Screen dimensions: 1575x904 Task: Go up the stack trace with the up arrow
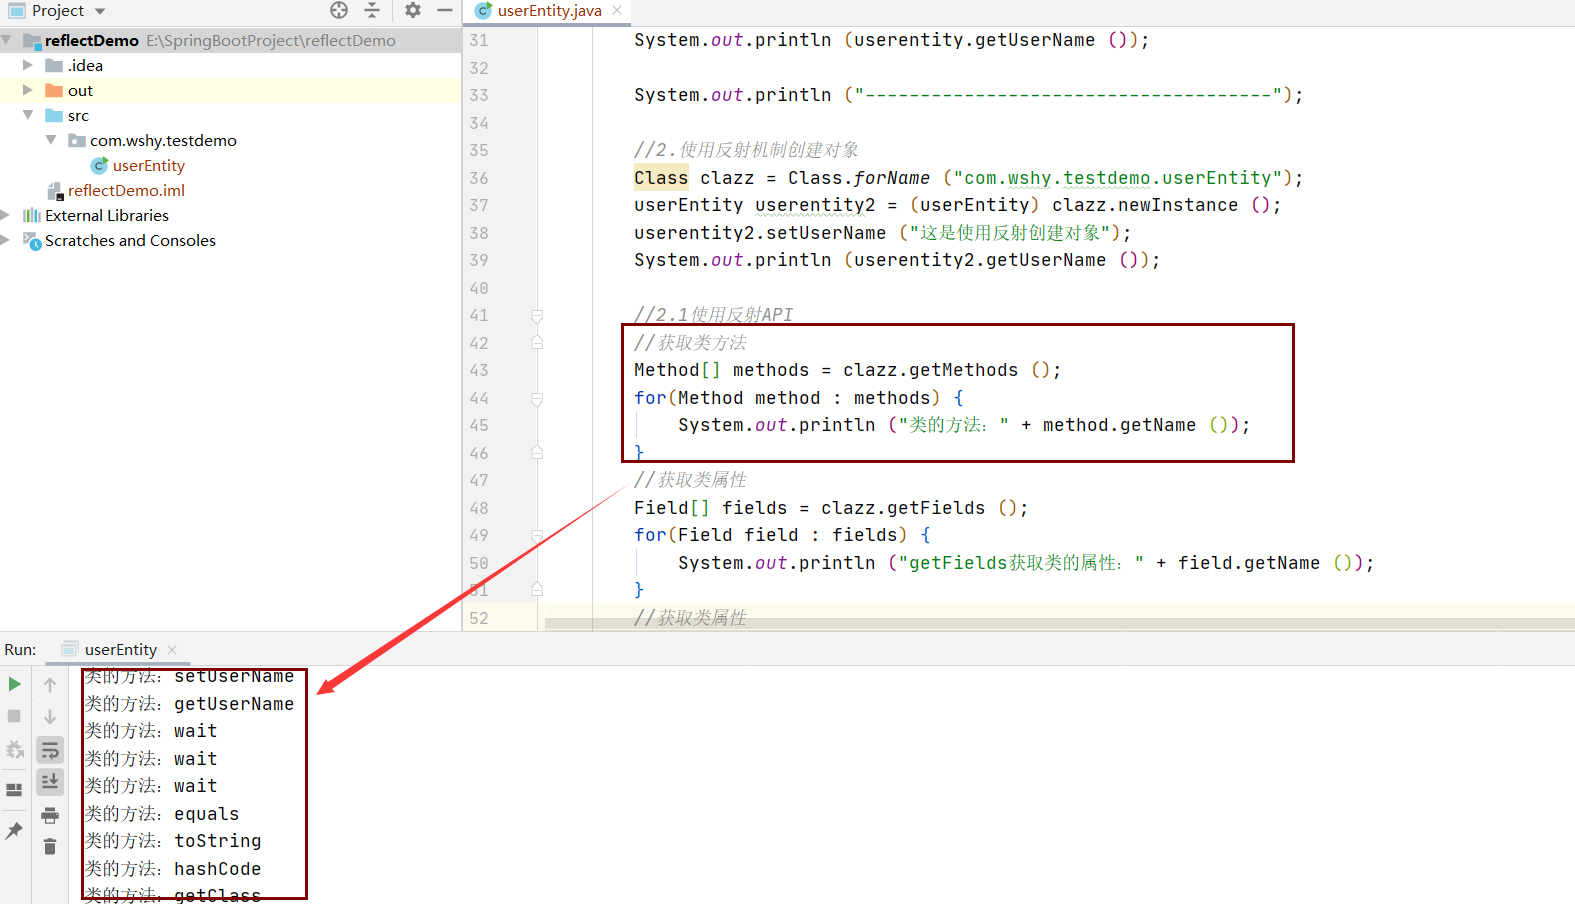tap(50, 685)
